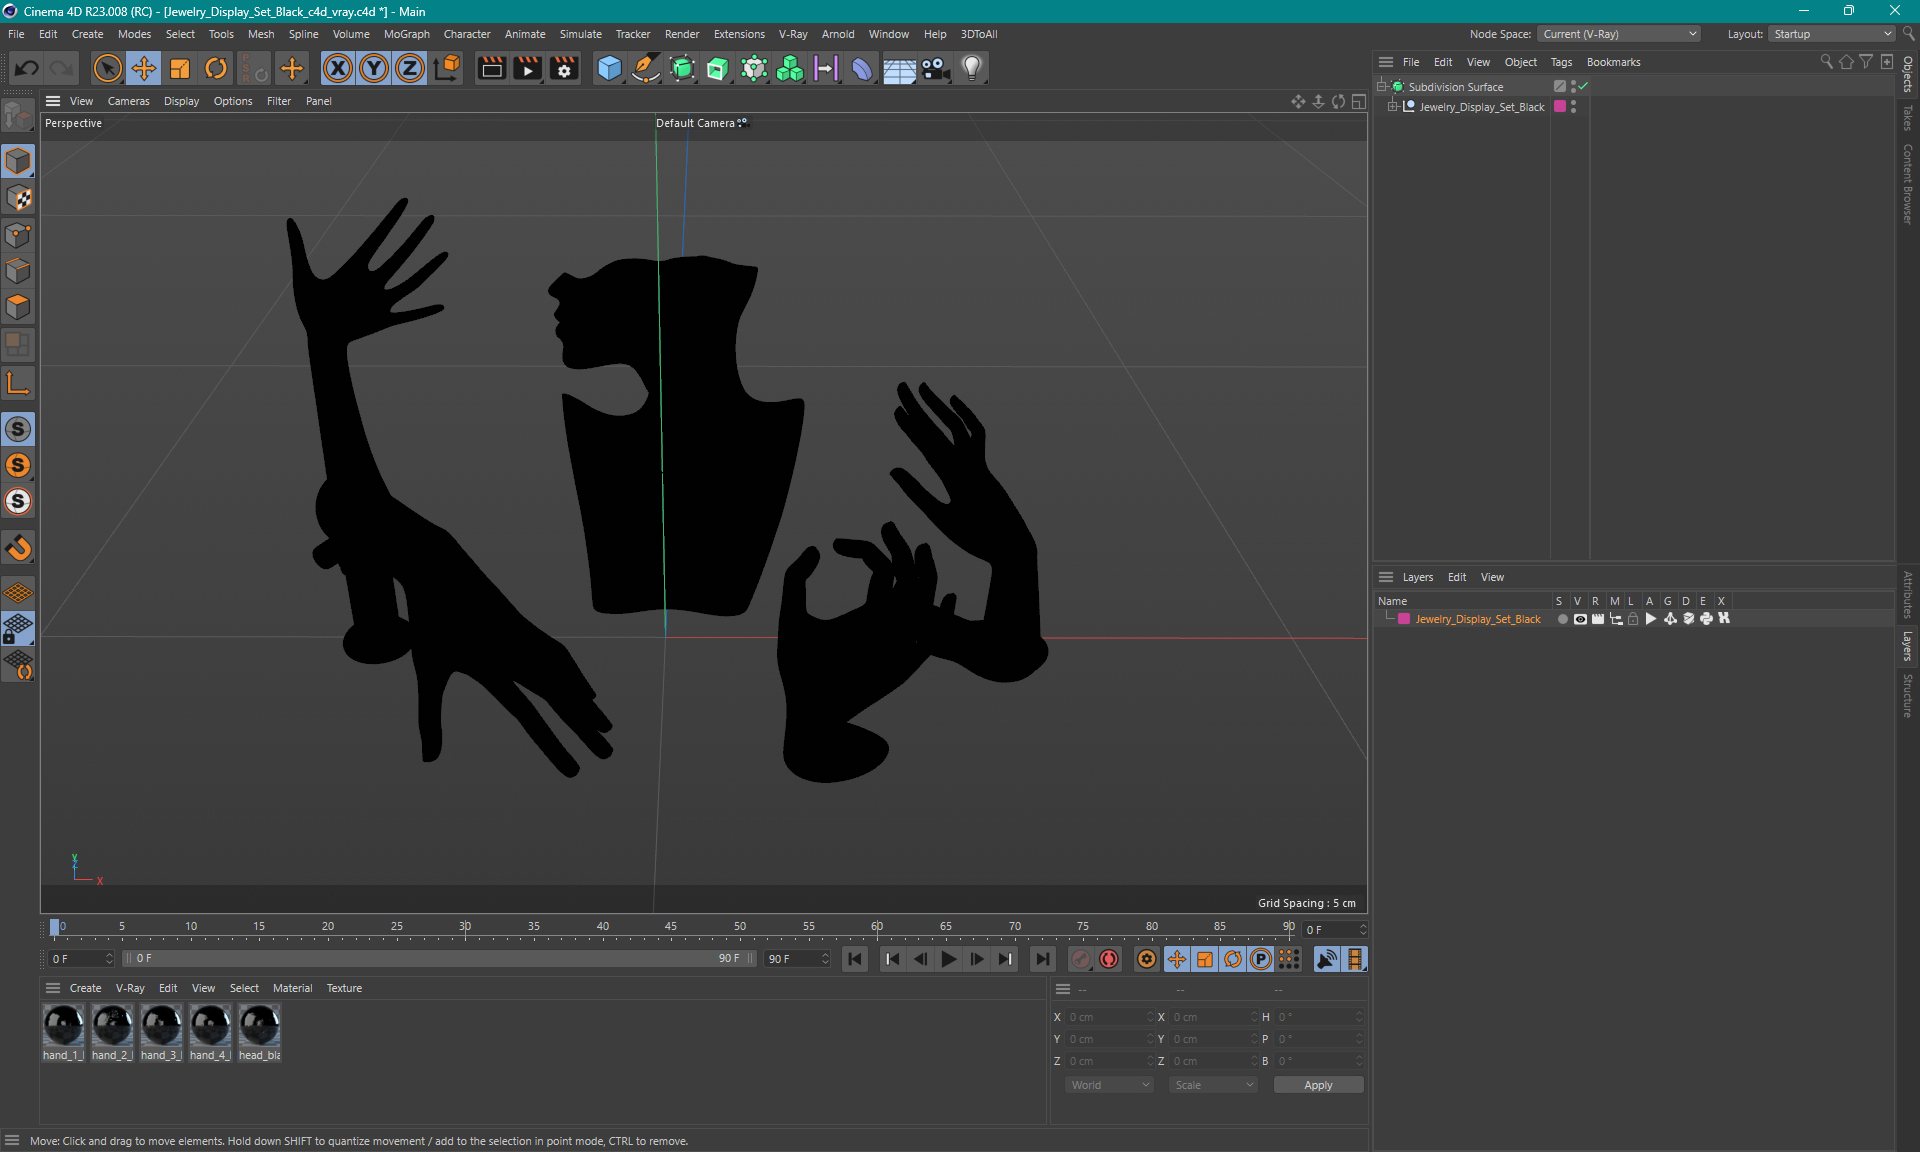Add a light object

pos(972,68)
